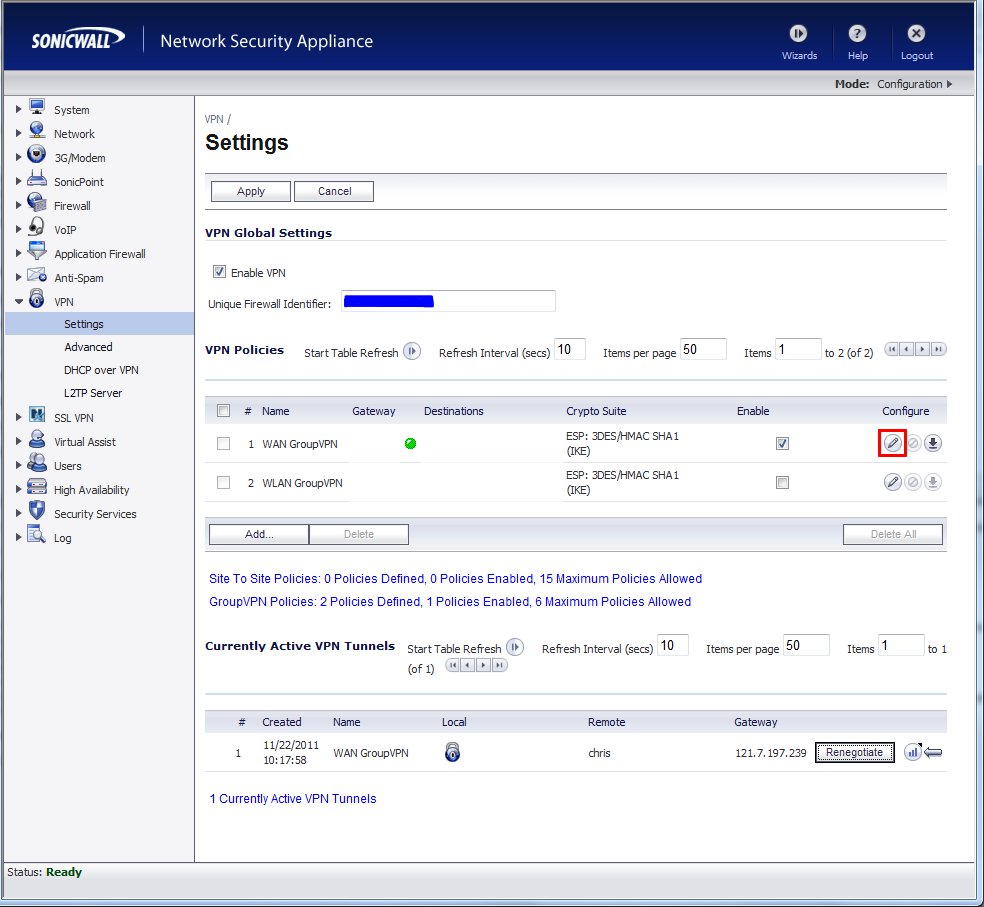Click the Cancel button
This screenshot has width=984, height=907.
[x=334, y=191]
